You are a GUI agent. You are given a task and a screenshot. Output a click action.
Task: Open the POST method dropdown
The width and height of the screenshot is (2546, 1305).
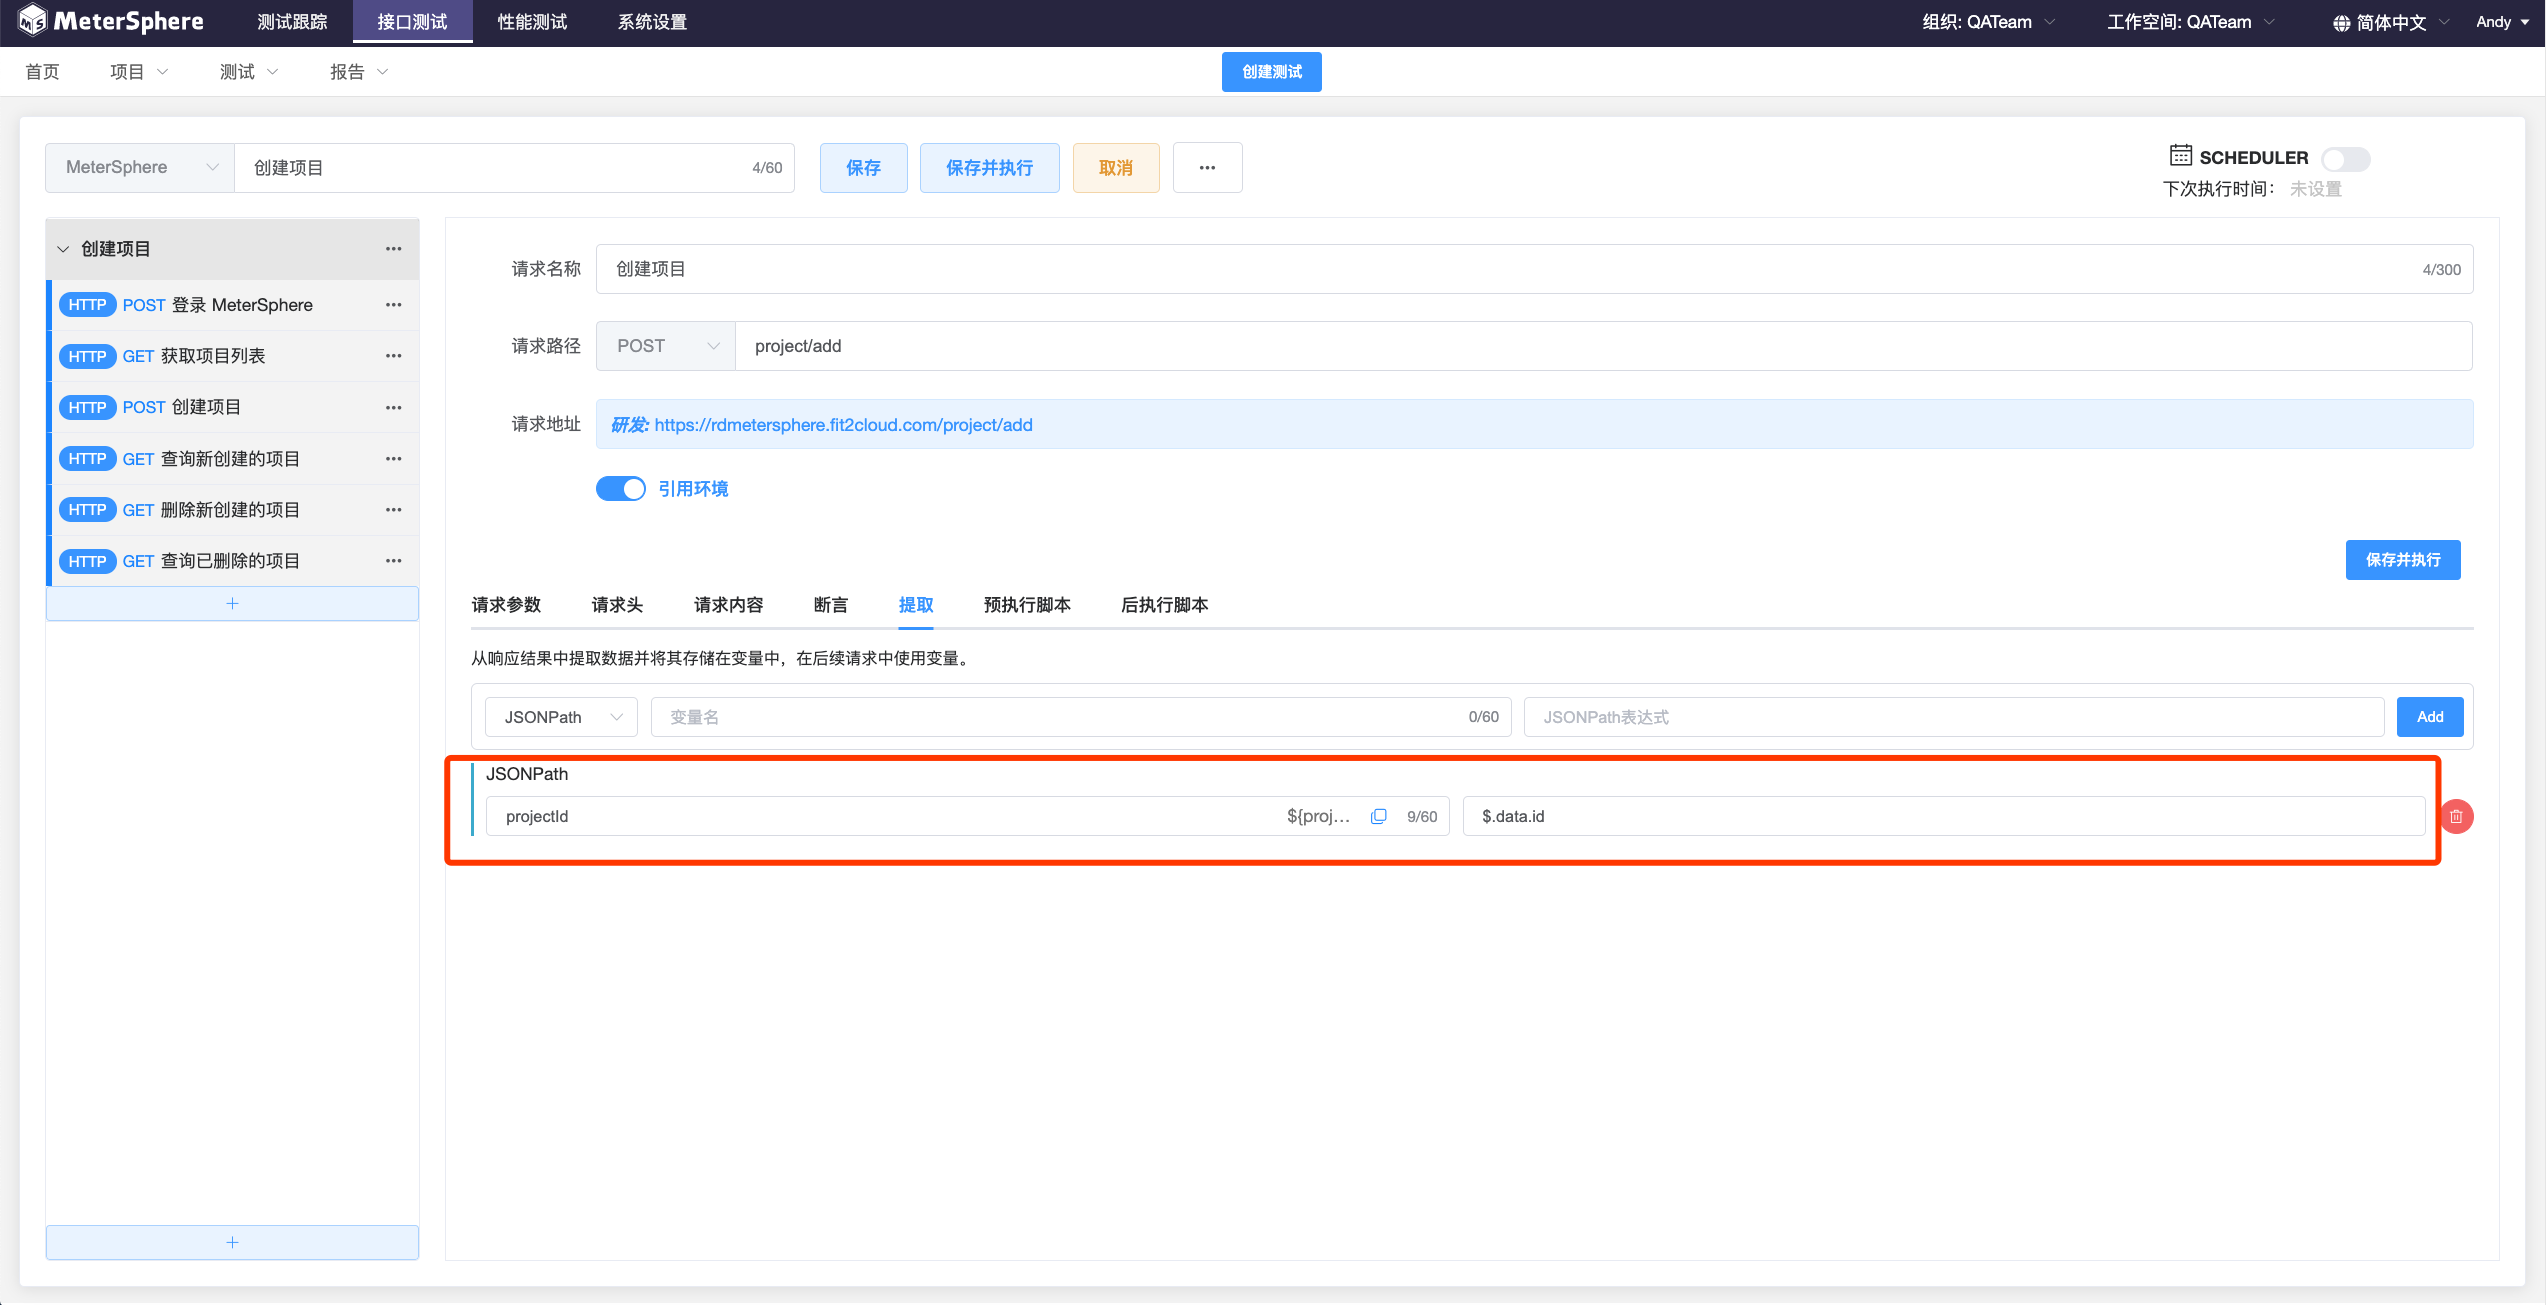[x=665, y=346]
